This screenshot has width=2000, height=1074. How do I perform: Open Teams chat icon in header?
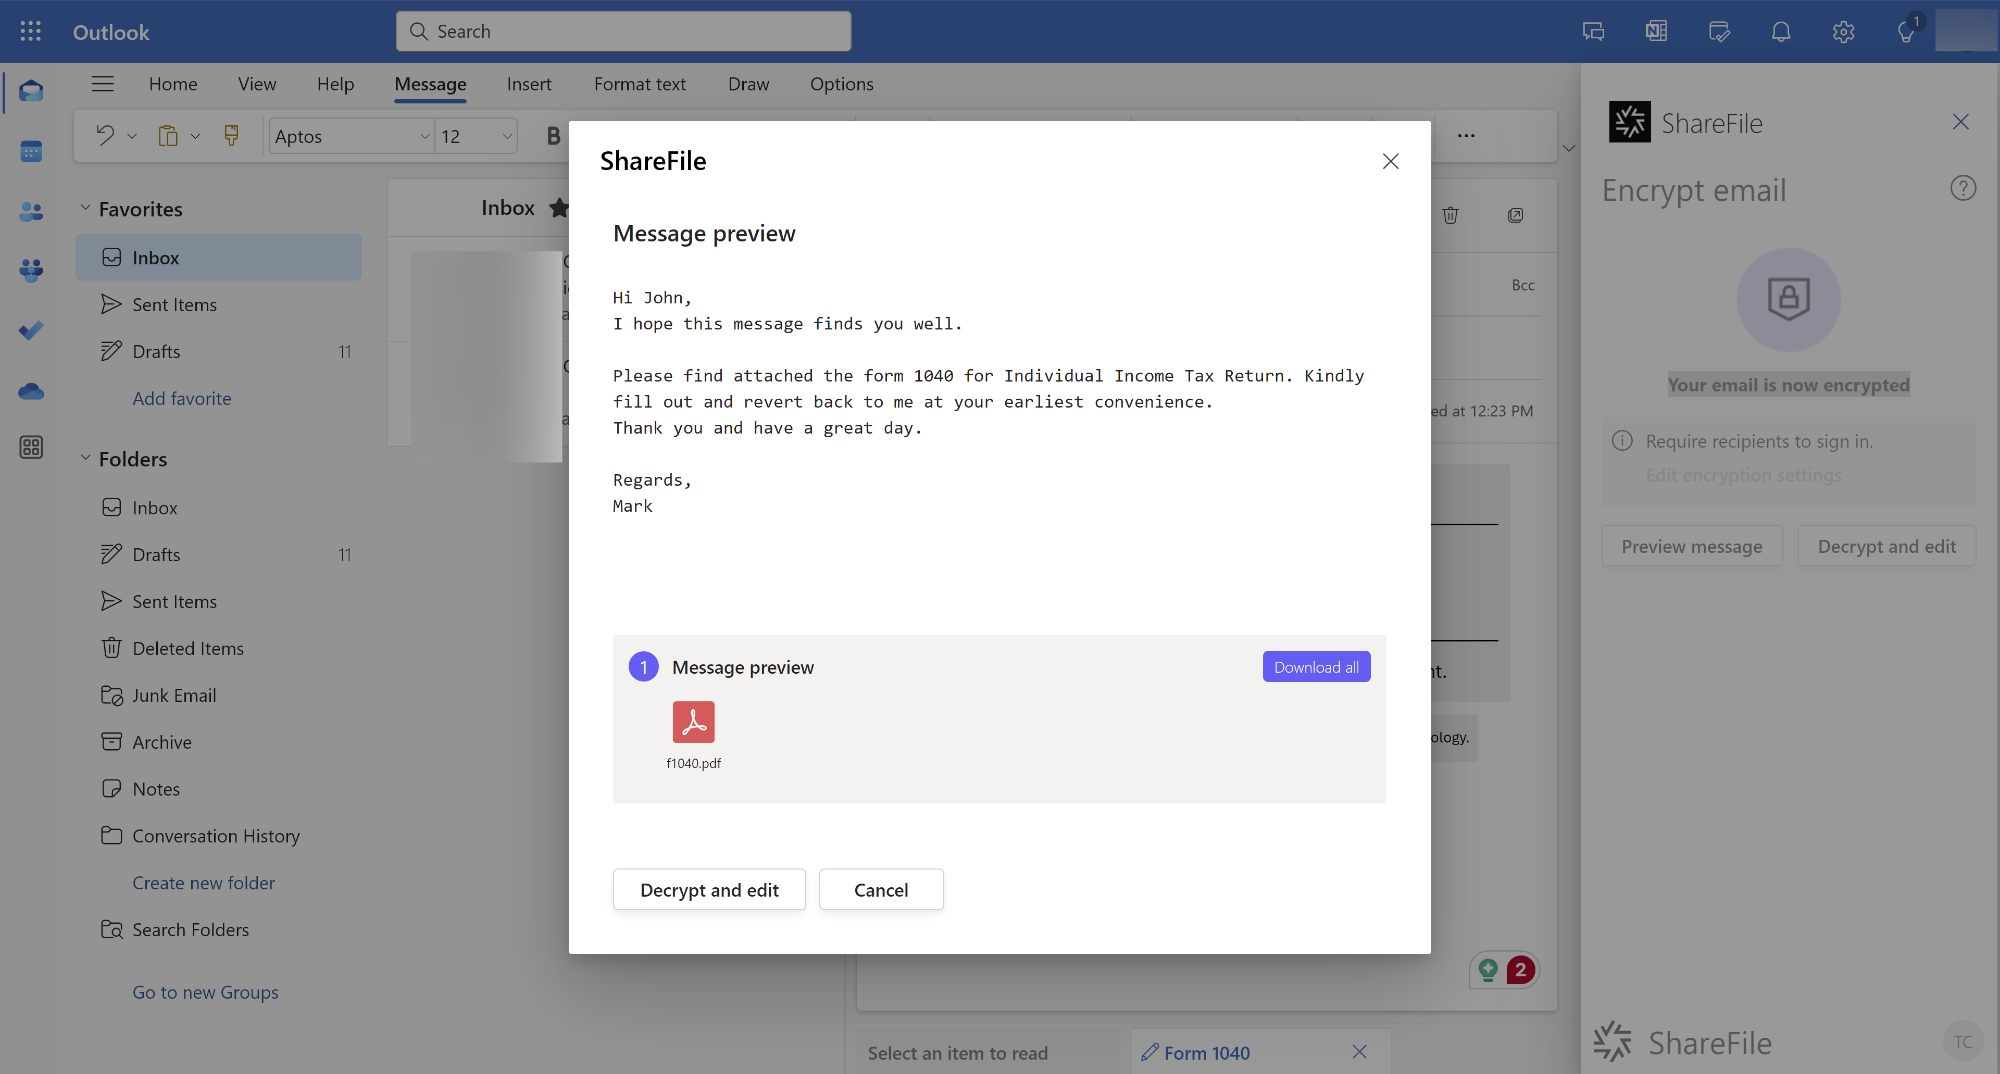pos(1594,32)
